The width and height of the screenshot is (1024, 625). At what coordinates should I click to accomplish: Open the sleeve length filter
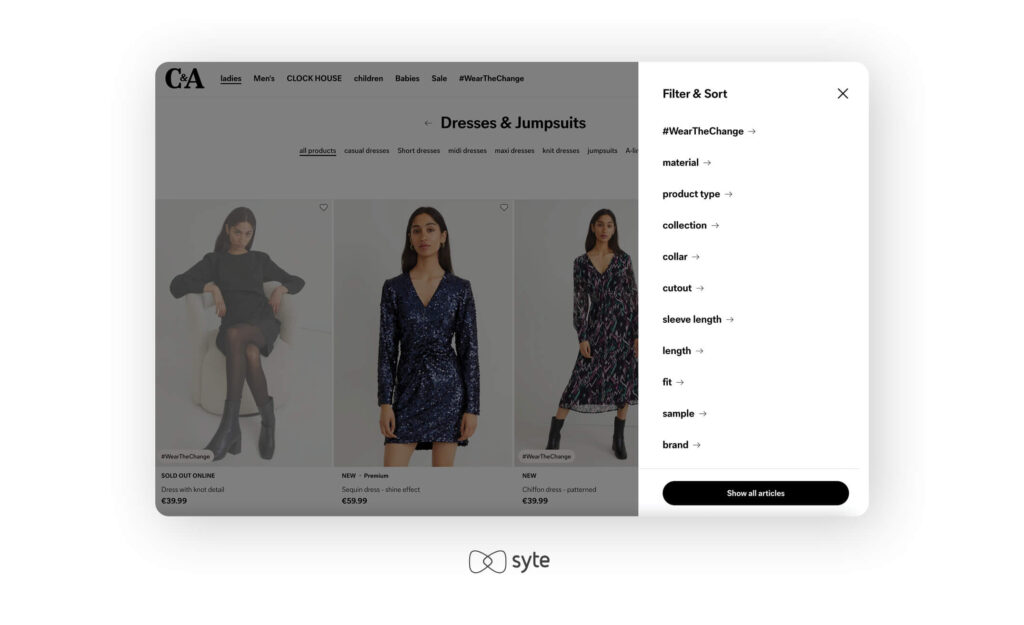tap(697, 319)
